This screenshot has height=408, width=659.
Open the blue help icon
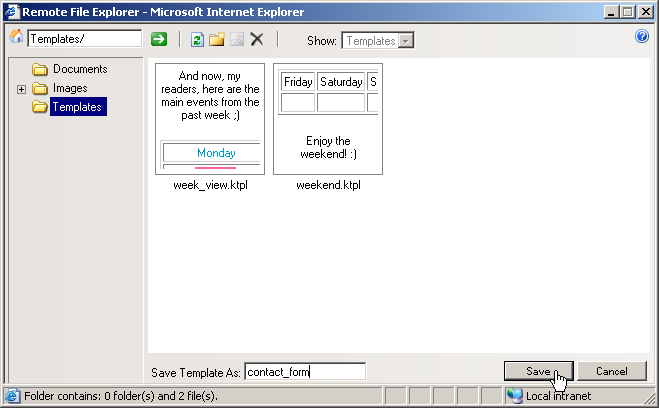[643, 37]
